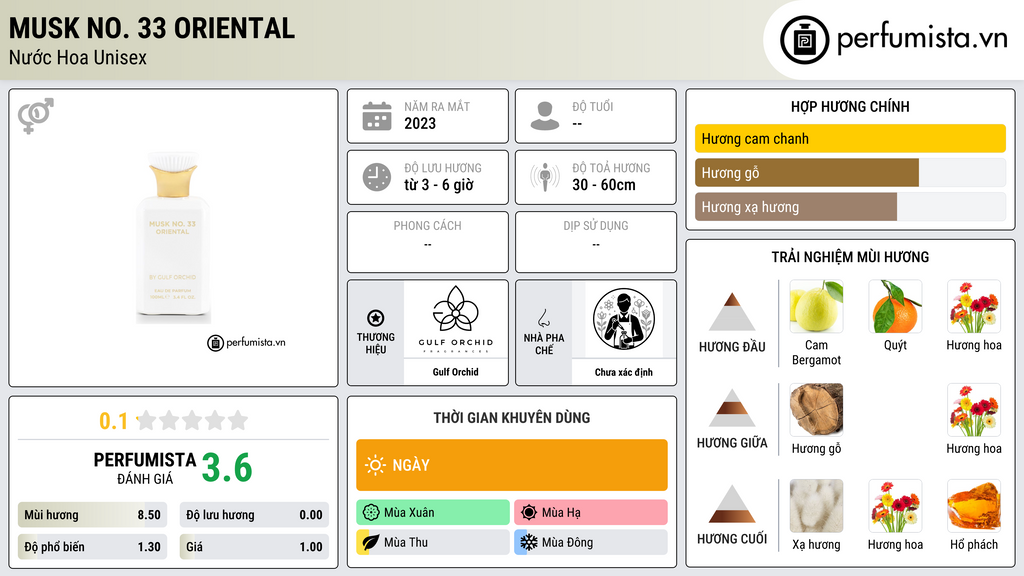Click the star badge icon above Thương hiệu
Viewport: 1024px width, 576px height.
[x=376, y=318]
